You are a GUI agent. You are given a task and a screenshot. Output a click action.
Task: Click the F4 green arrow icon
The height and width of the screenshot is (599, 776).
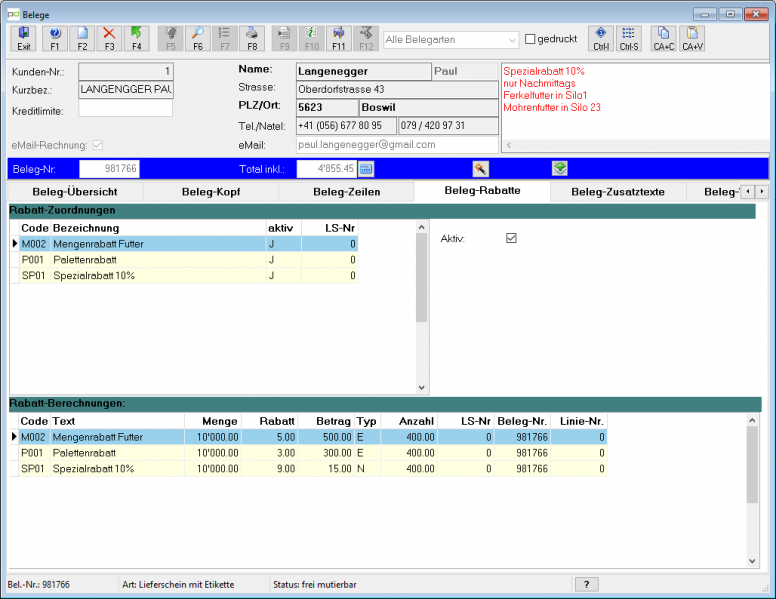[137, 39]
